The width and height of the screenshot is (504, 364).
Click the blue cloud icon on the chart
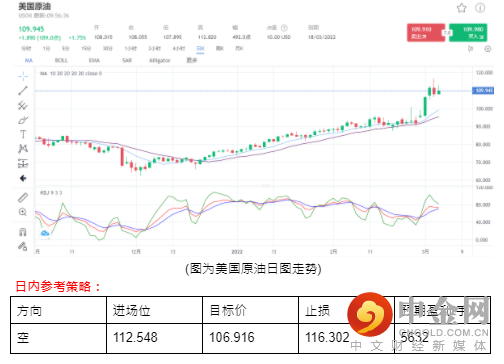click(x=45, y=233)
